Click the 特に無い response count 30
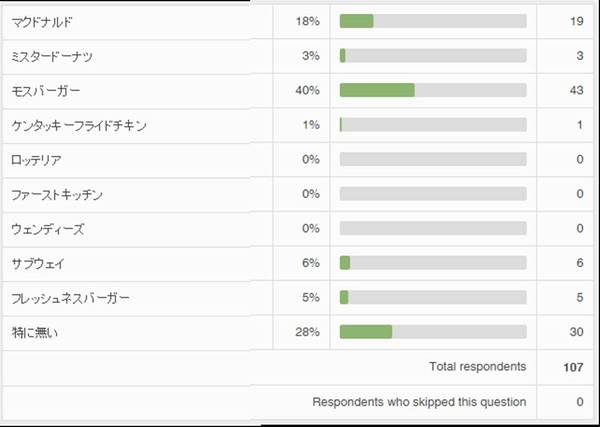Image resolution: width=600 pixels, height=427 pixels. click(x=573, y=332)
